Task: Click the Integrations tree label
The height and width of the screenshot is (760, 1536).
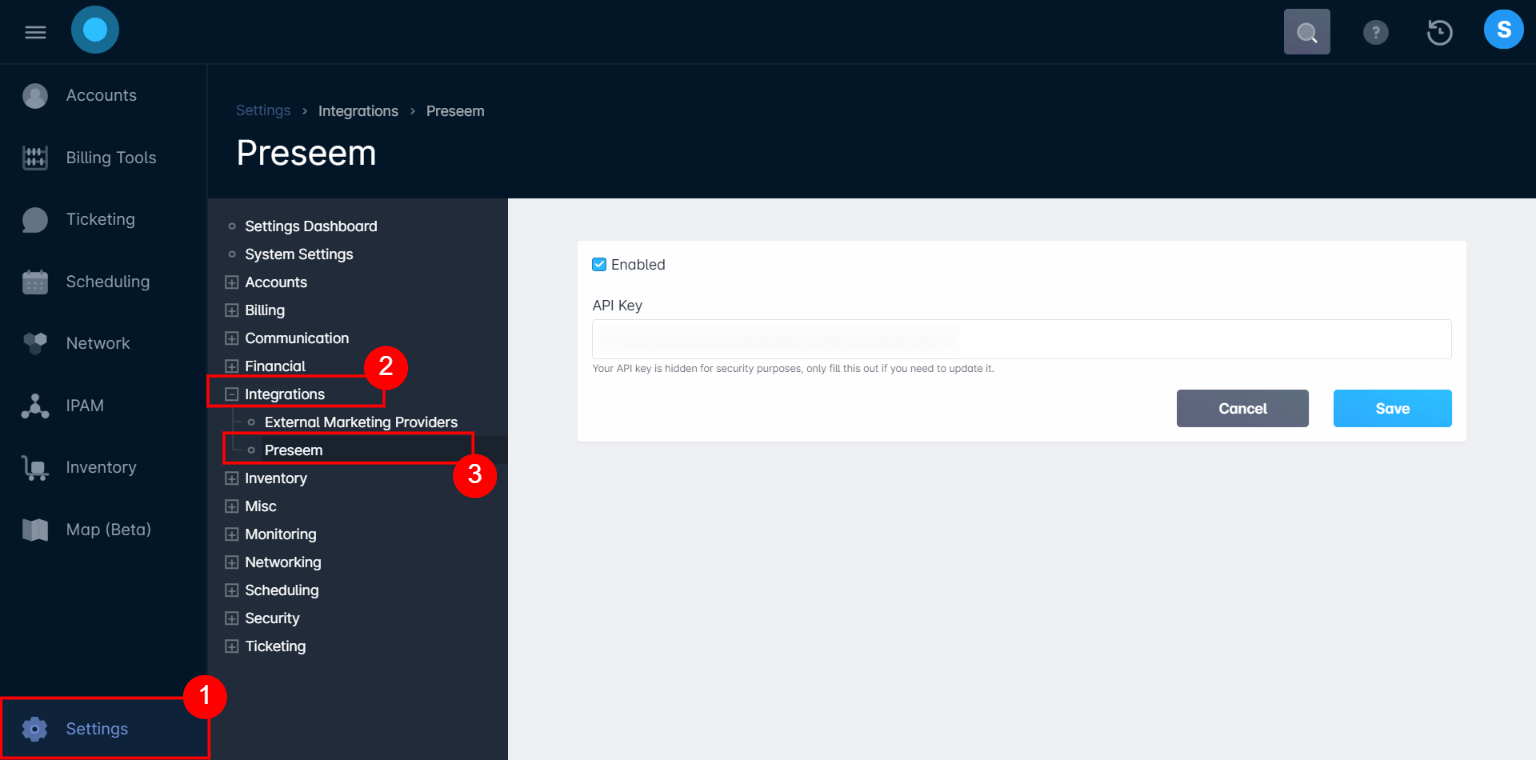Action: [x=285, y=395]
